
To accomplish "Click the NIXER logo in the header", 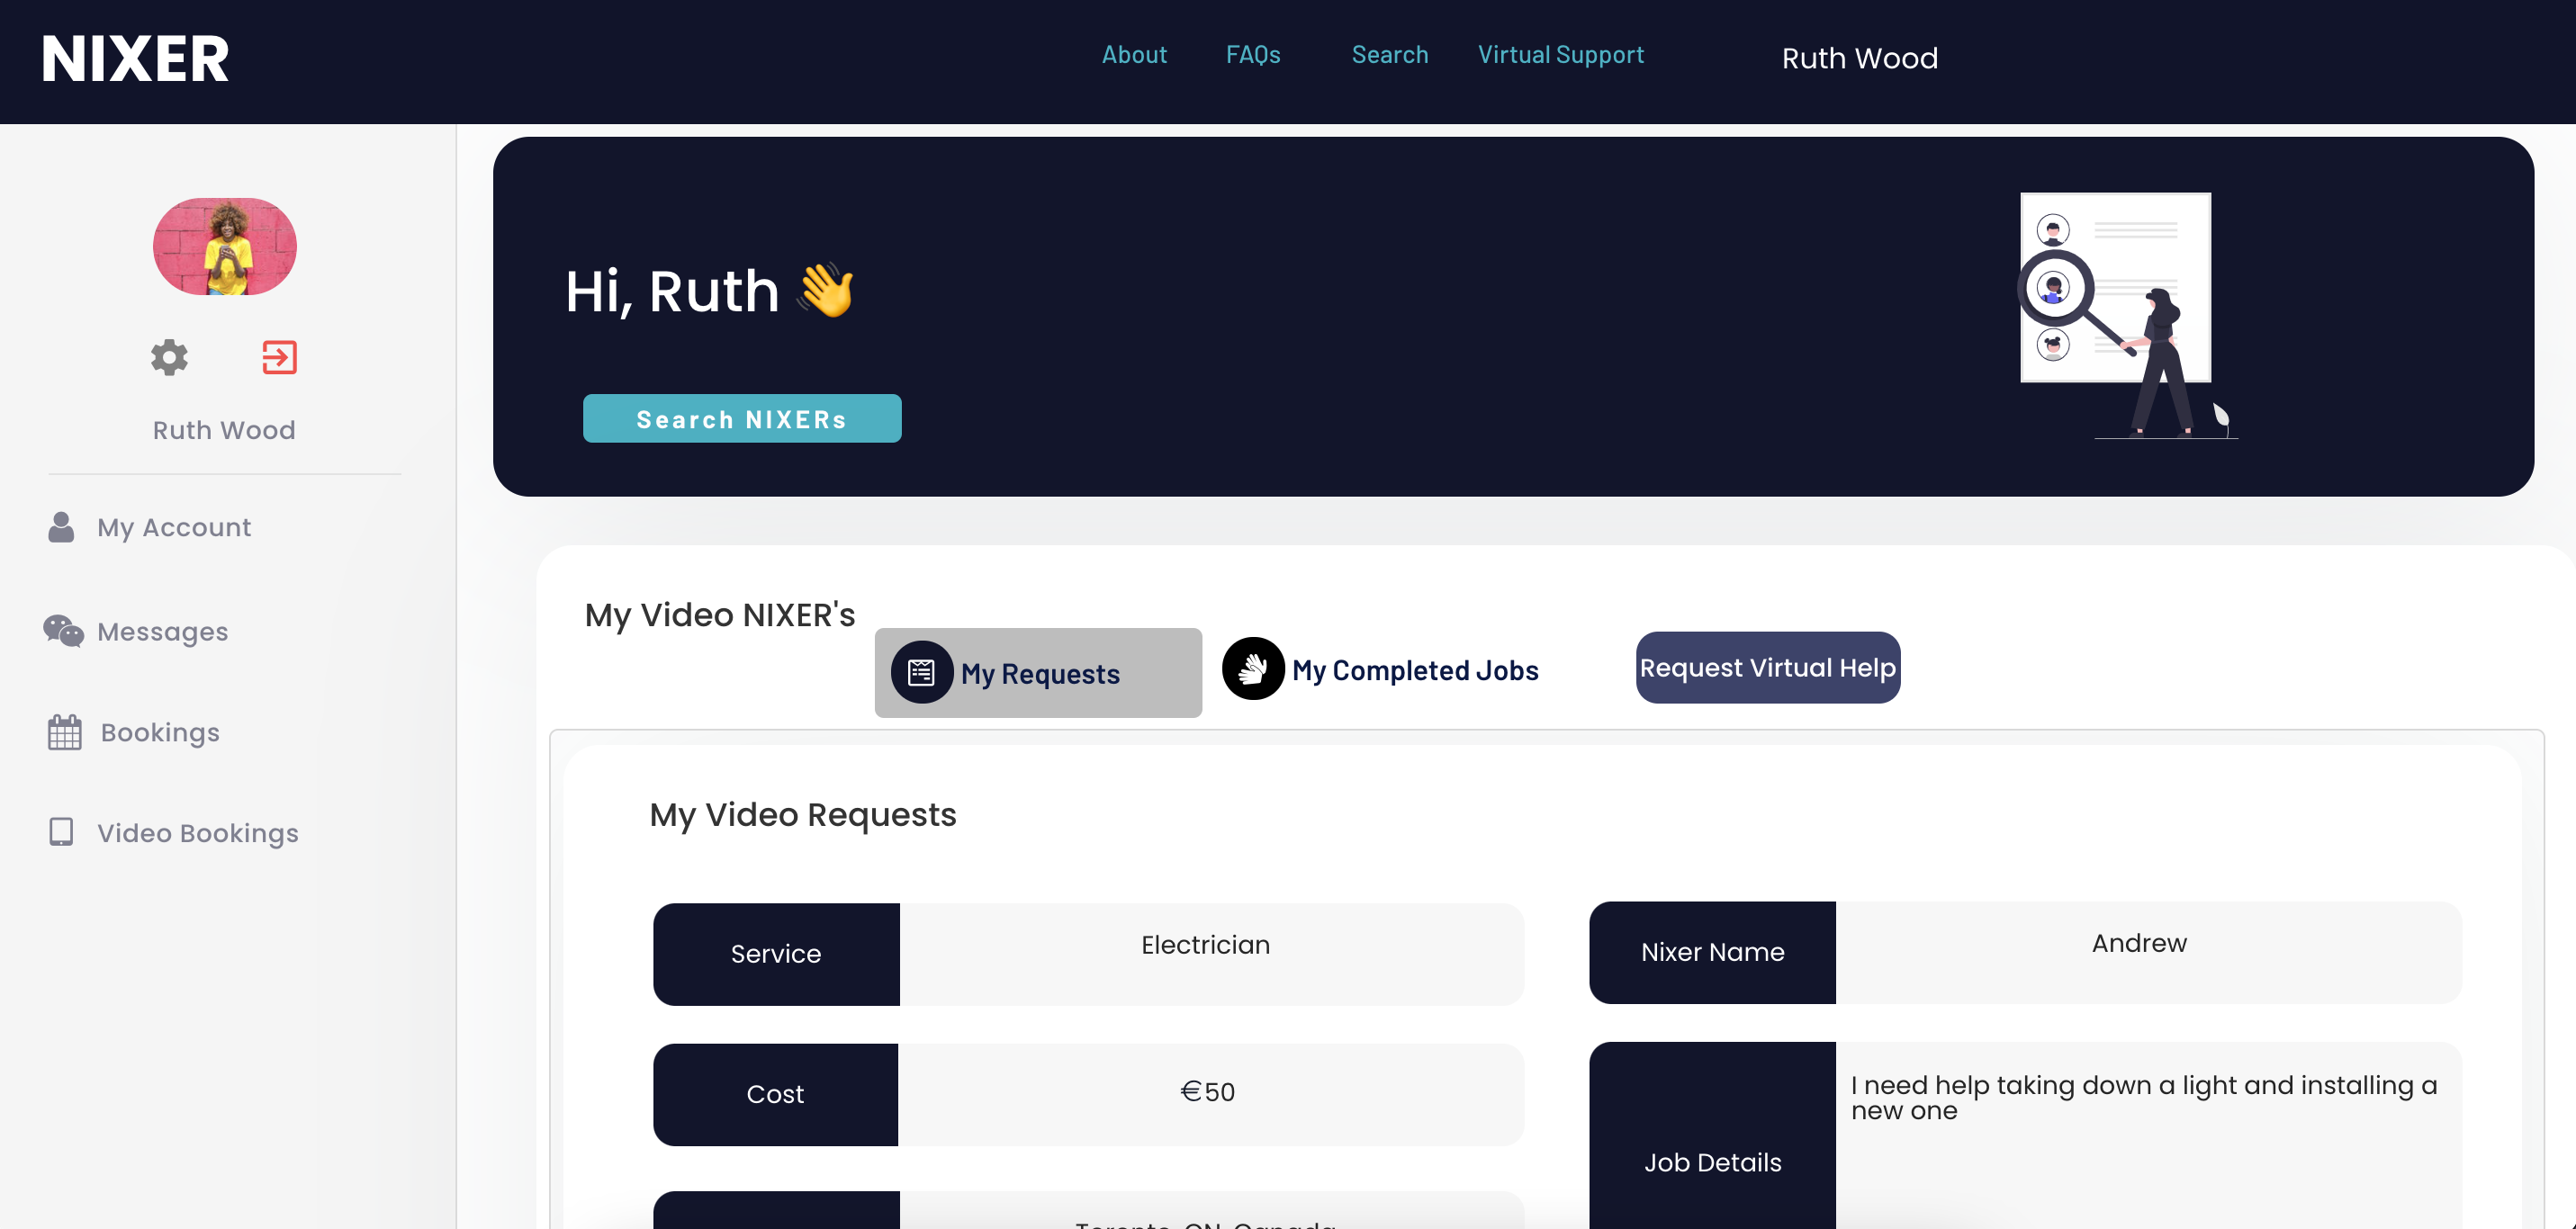I will click(136, 58).
